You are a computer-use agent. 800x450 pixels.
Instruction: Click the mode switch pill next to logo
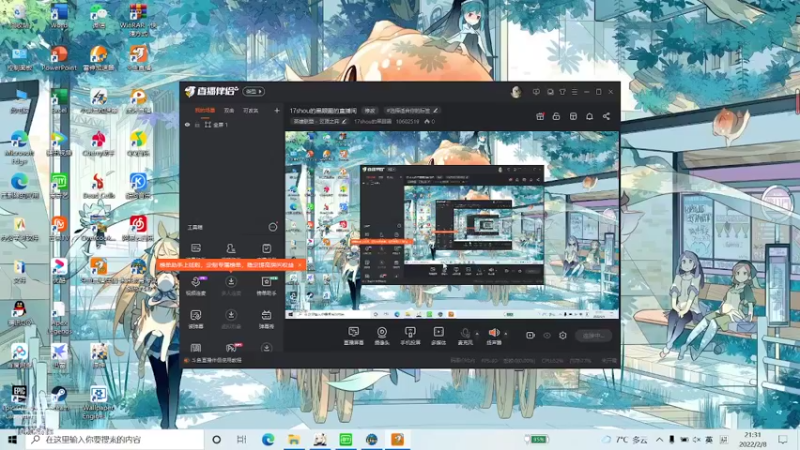point(254,91)
